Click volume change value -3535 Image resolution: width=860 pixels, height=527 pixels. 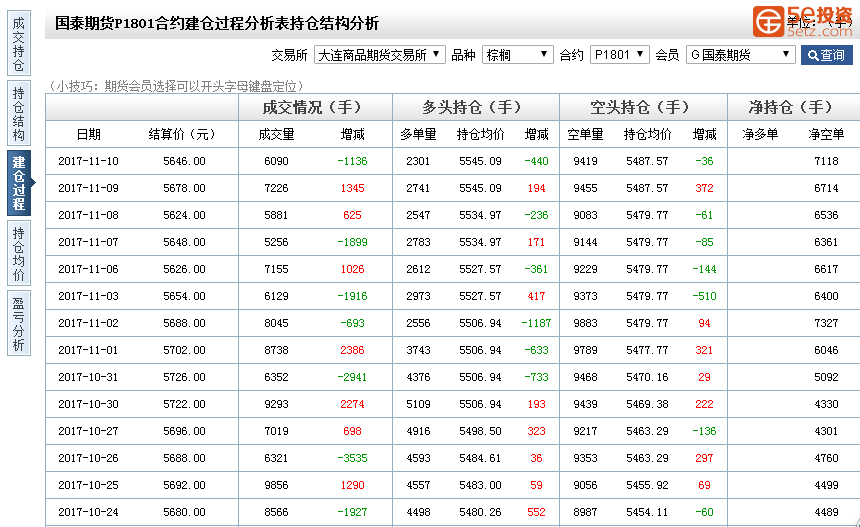[x=352, y=458]
